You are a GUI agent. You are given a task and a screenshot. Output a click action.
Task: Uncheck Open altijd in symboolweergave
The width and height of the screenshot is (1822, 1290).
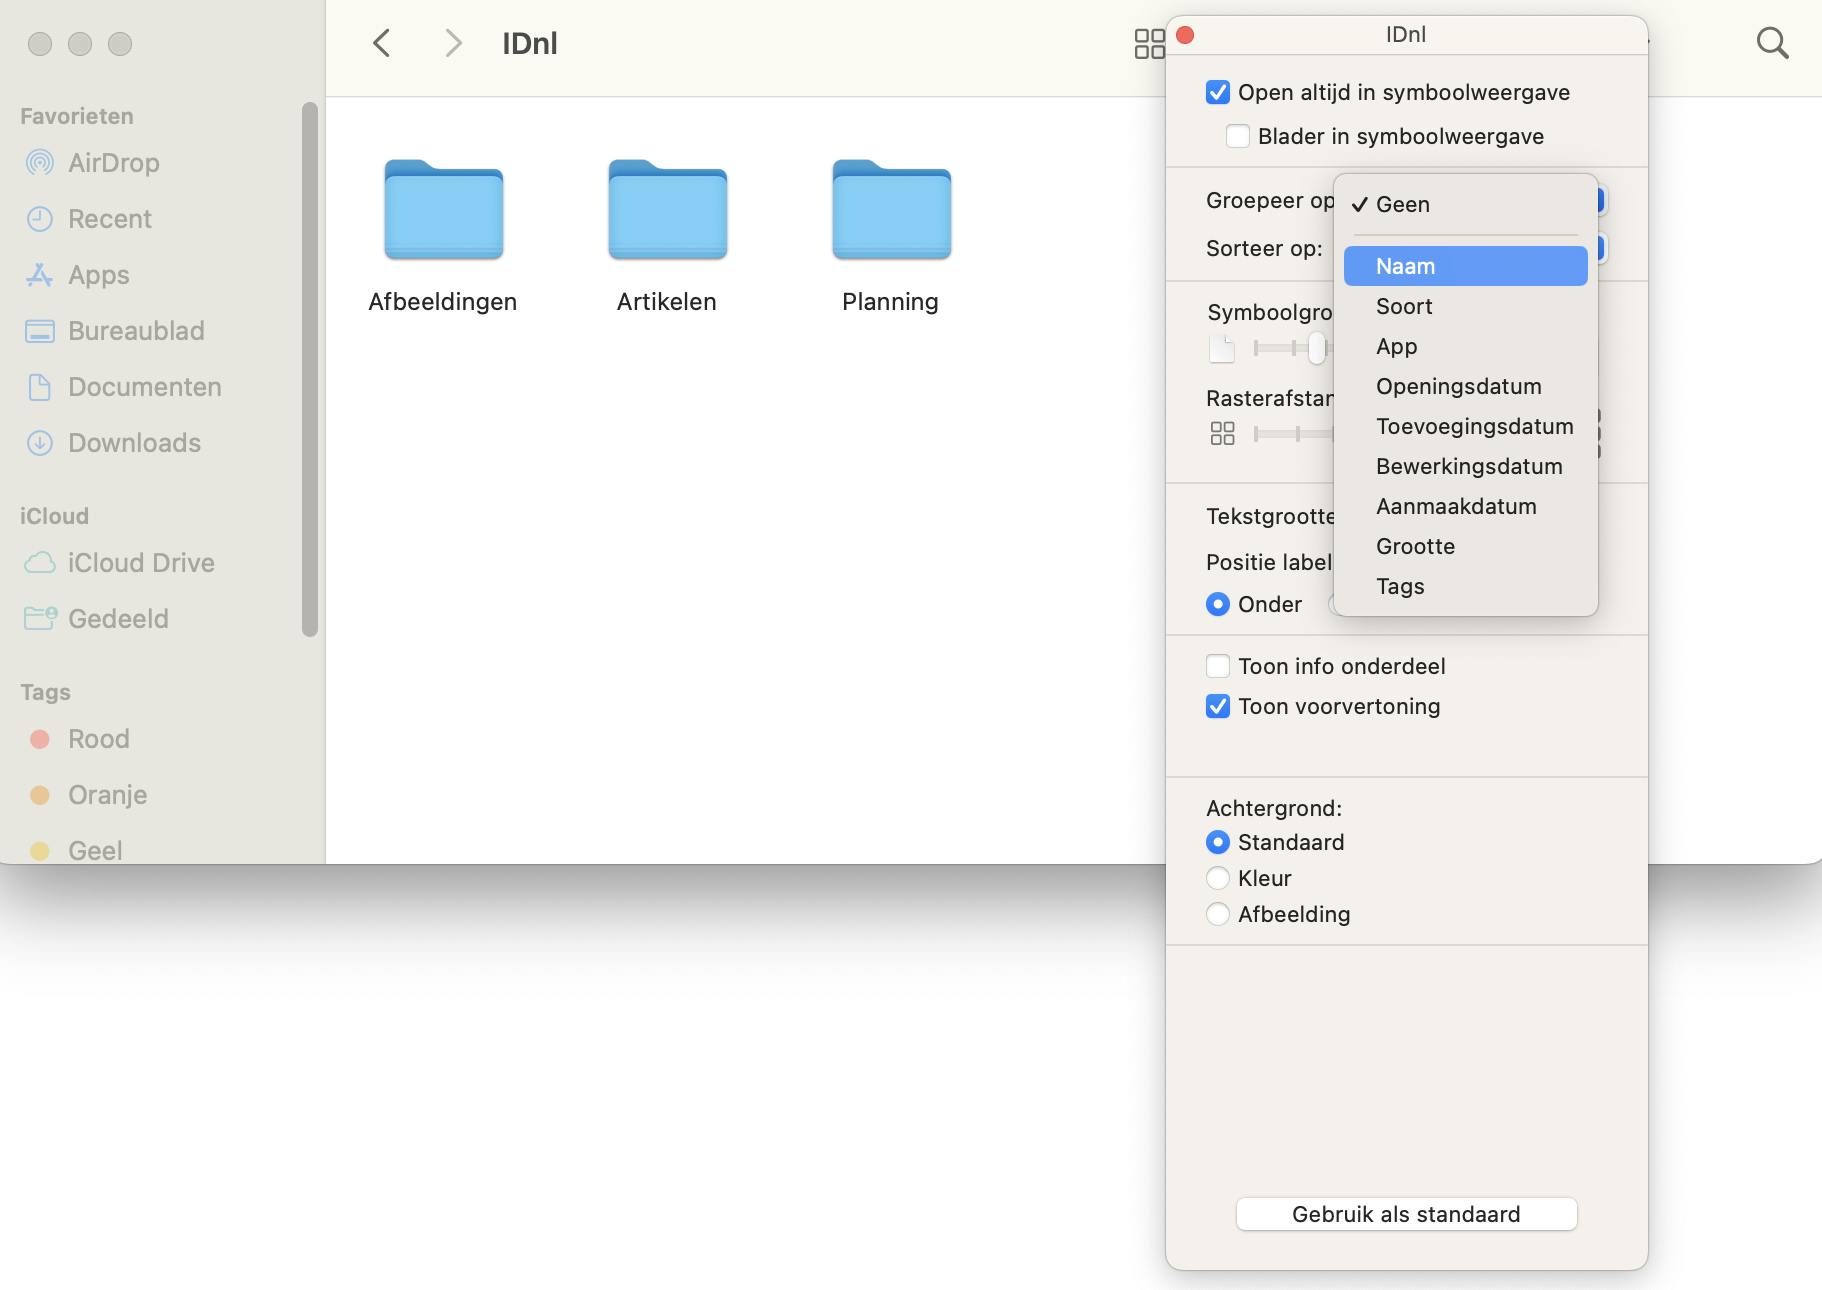[1216, 92]
